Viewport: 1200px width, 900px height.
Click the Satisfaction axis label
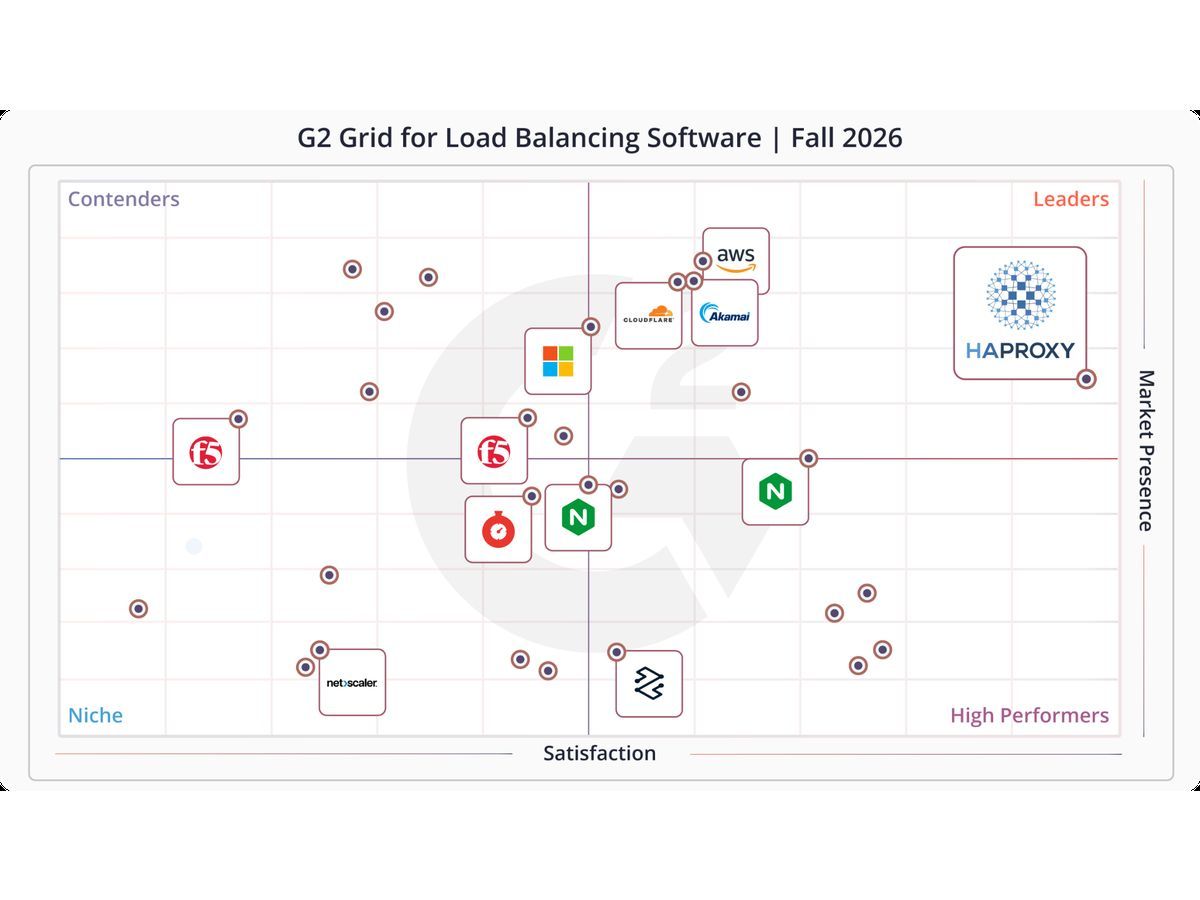[x=600, y=753]
